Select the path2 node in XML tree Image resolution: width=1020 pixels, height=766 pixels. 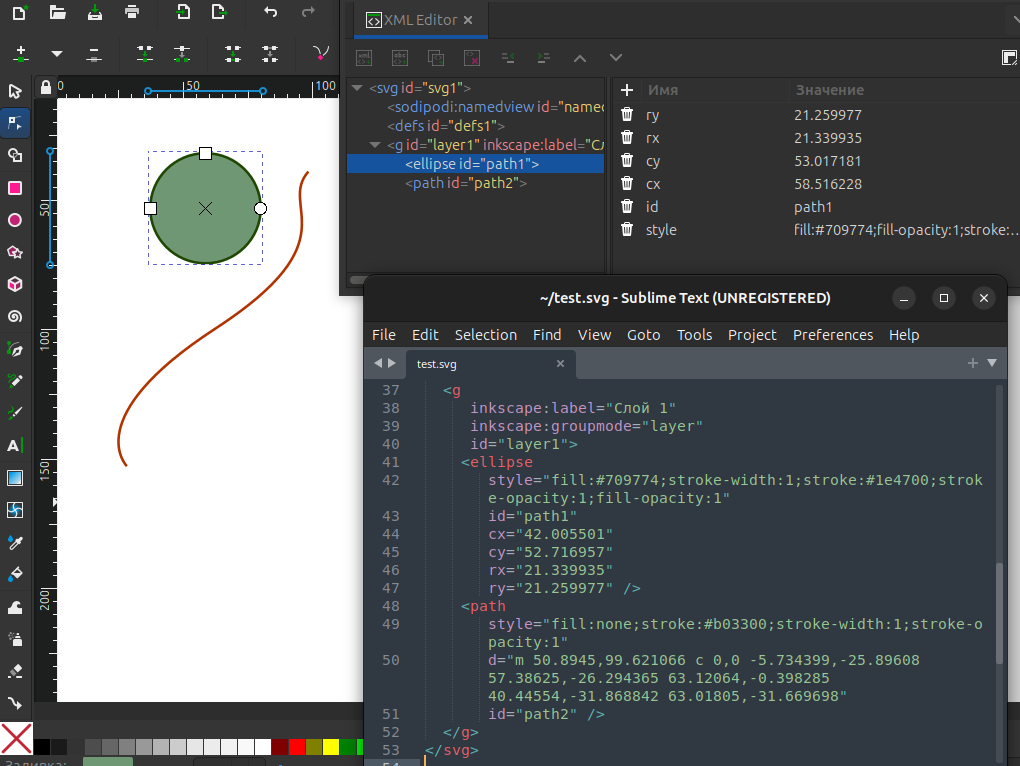tap(465, 184)
